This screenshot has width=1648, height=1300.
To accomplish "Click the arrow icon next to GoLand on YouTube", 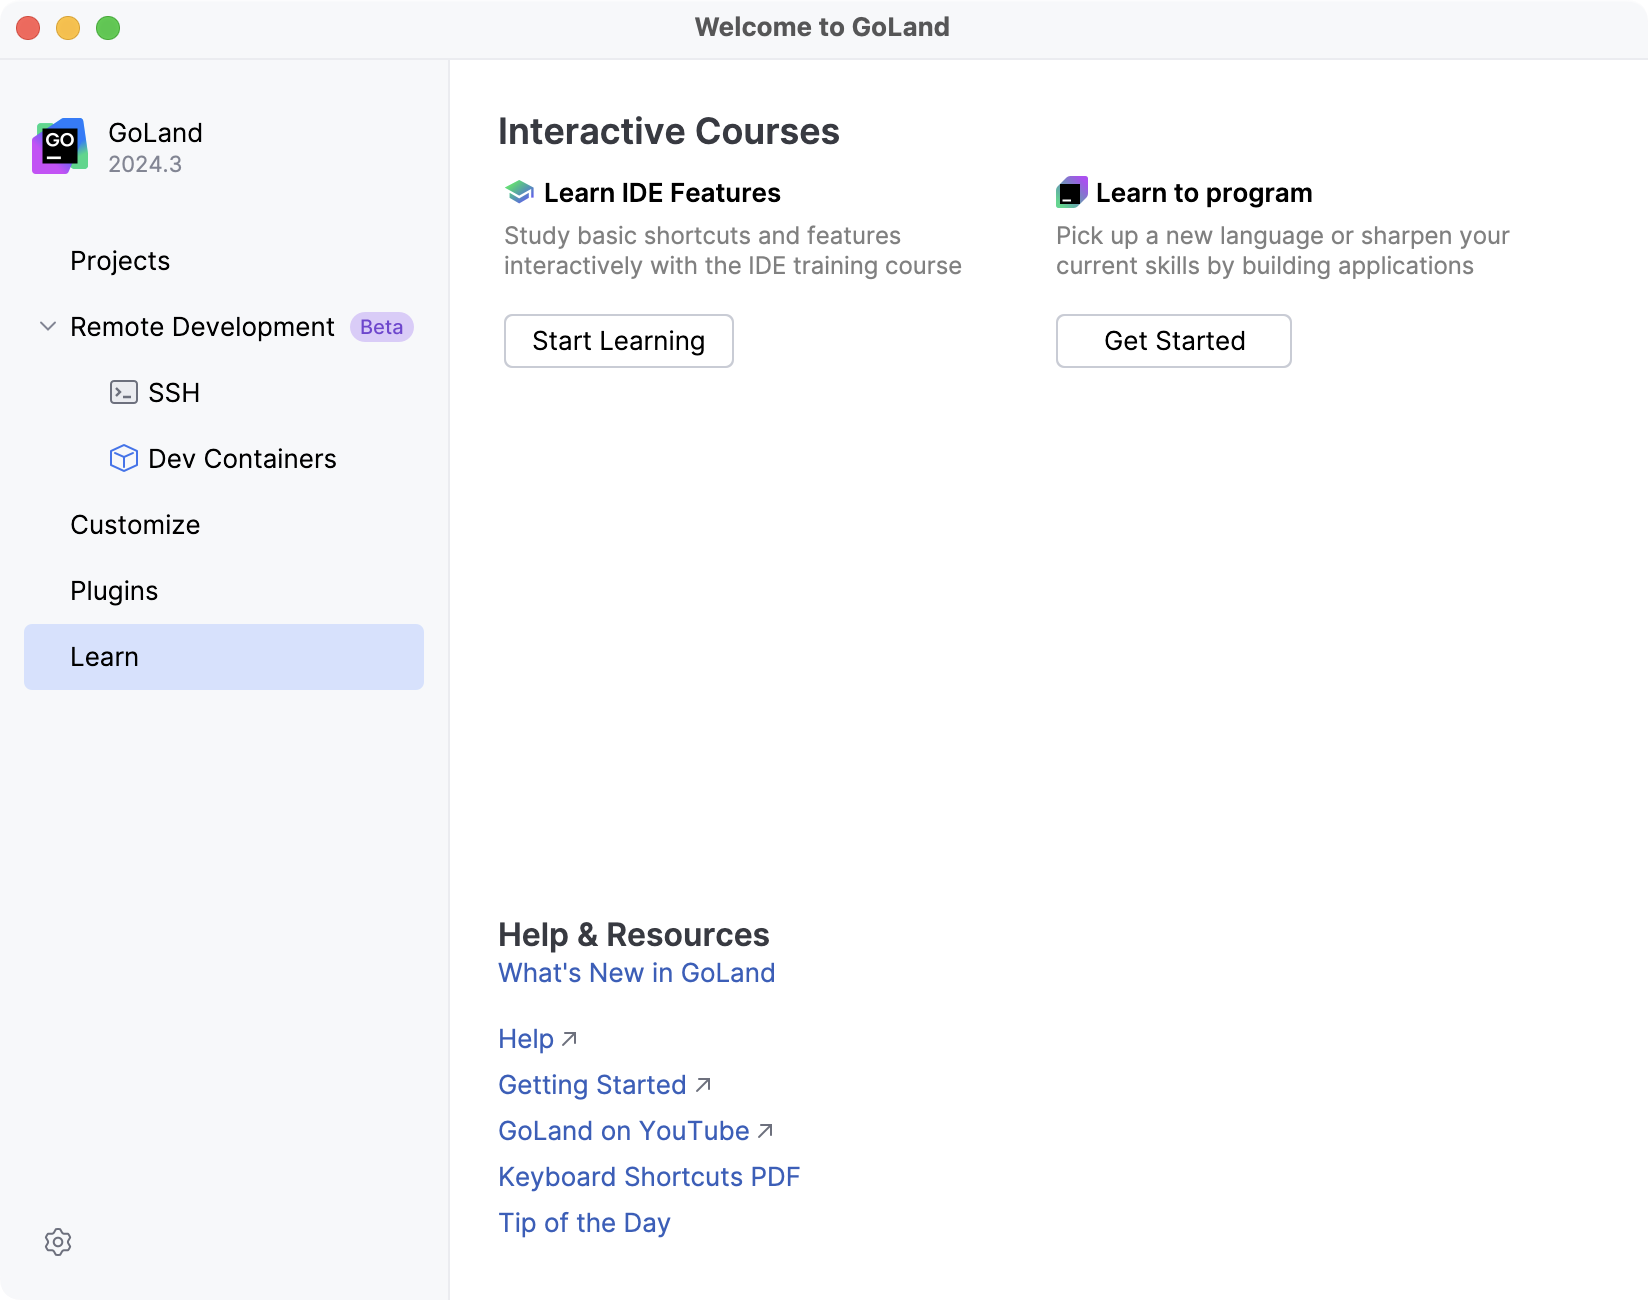I will (765, 1130).
